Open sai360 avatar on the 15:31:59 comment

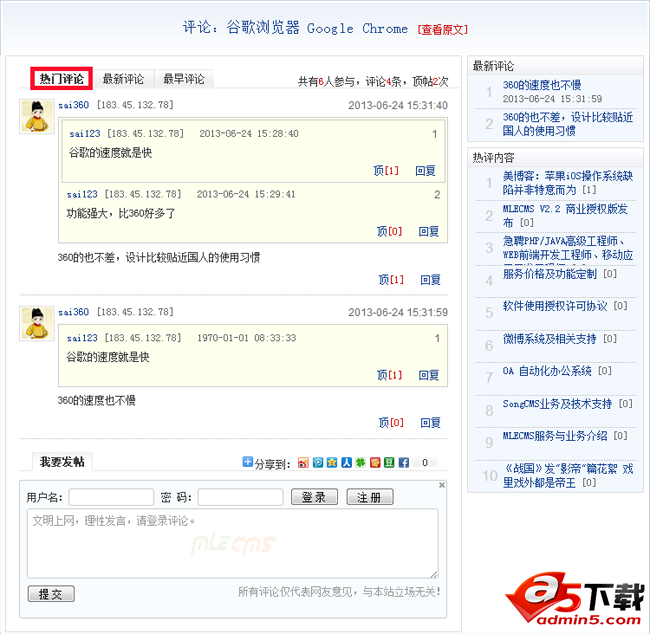37,323
